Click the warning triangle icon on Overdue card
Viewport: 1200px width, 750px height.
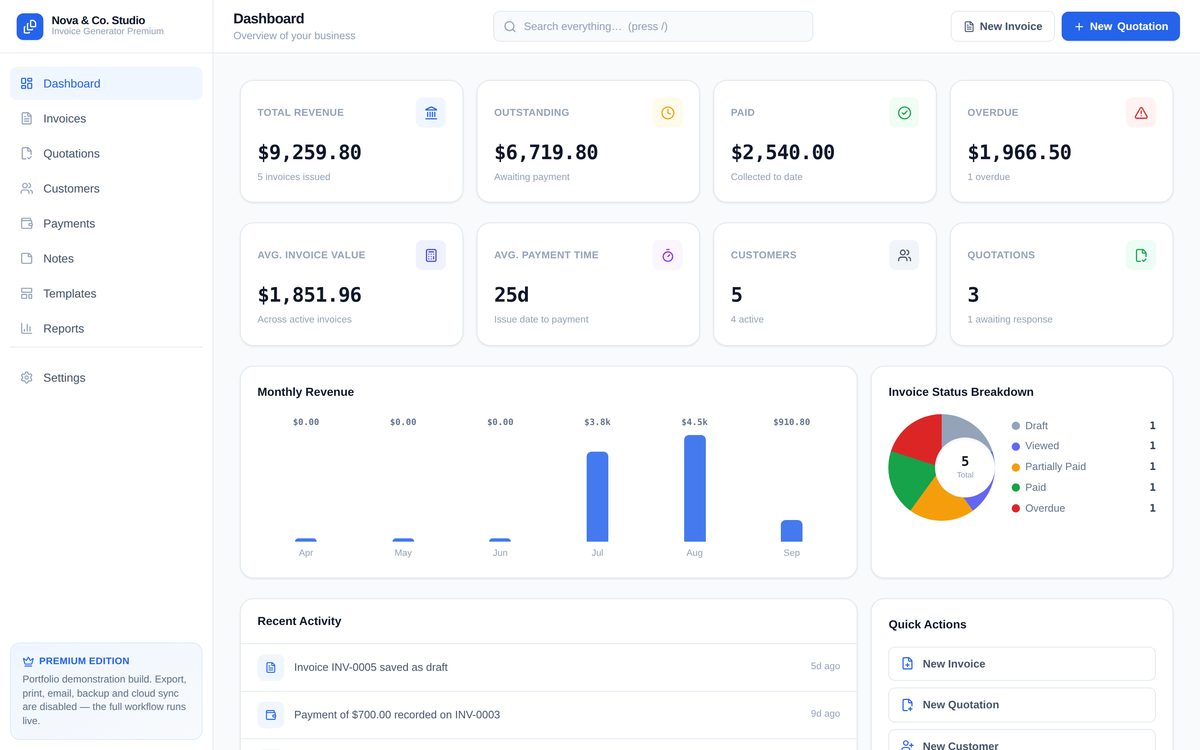1141,113
